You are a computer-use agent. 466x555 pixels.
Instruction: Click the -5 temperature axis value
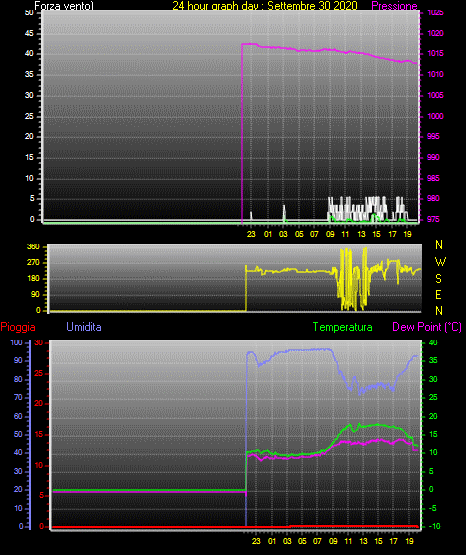pos(433,508)
